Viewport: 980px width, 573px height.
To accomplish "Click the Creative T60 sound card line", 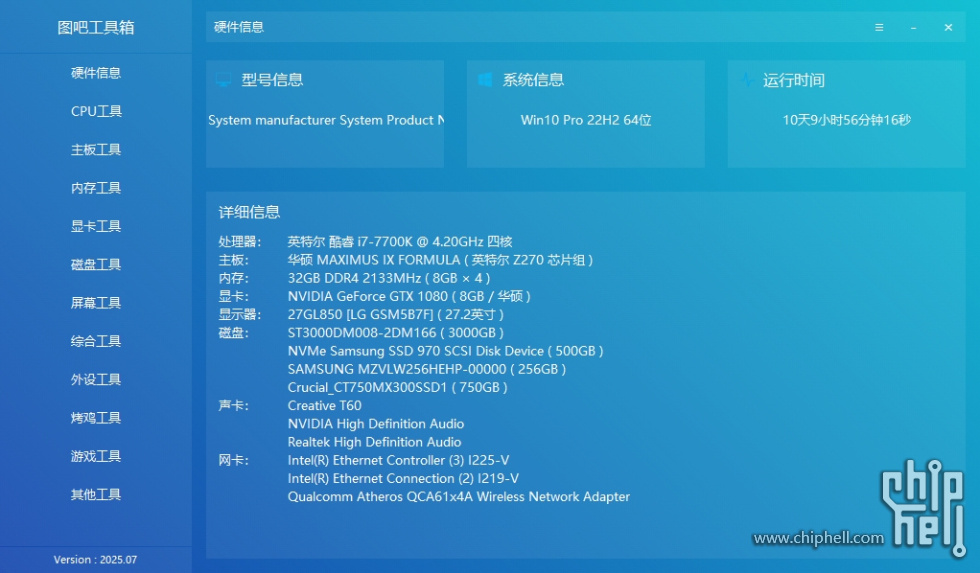I will pyautogui.click(x=324, y=406).
